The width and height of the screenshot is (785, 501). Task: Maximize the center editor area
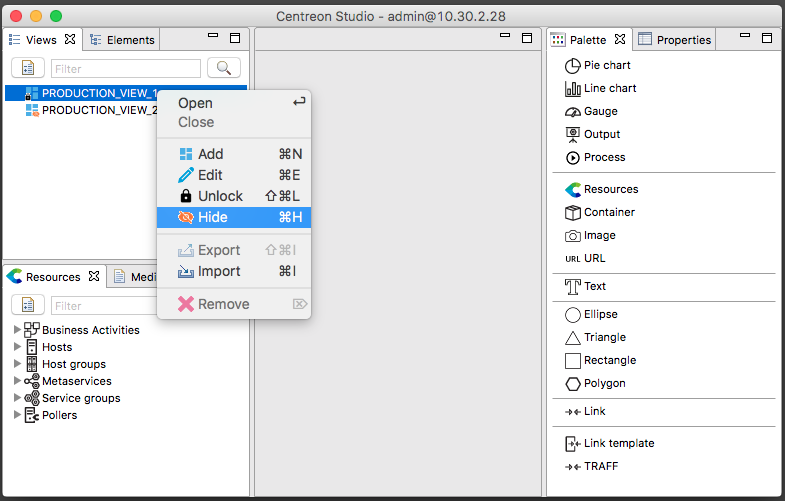527,38
